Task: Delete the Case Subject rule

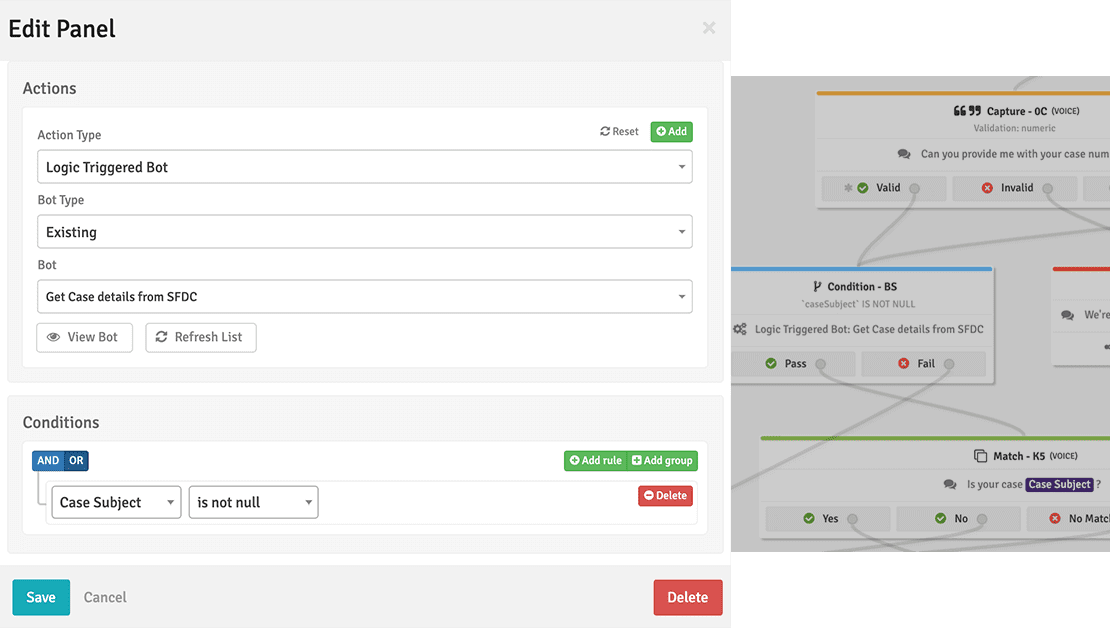Action: (665, 496)
